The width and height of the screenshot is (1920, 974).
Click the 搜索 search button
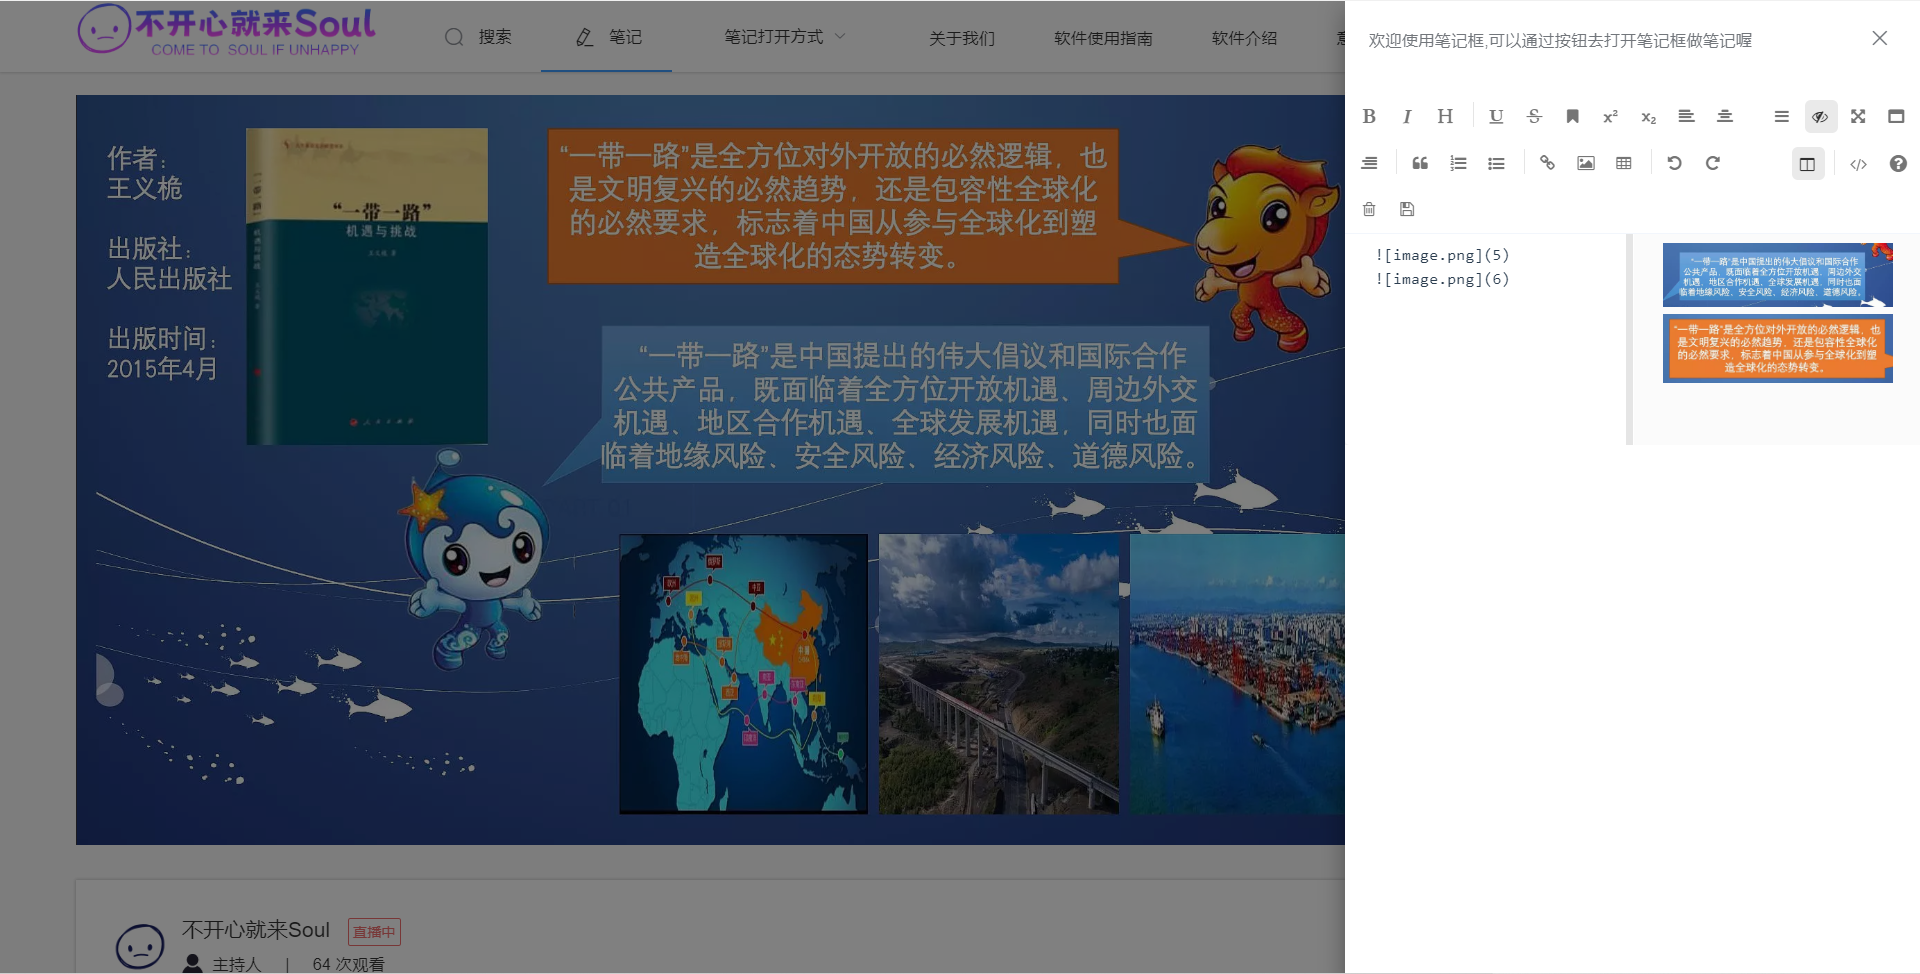[478, 37]
